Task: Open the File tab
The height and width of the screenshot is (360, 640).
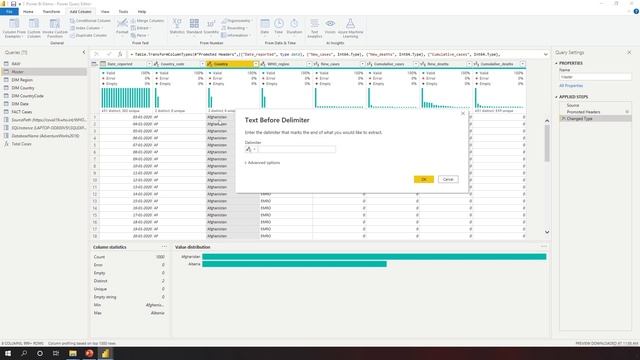Action: click(x=9, y=12)
